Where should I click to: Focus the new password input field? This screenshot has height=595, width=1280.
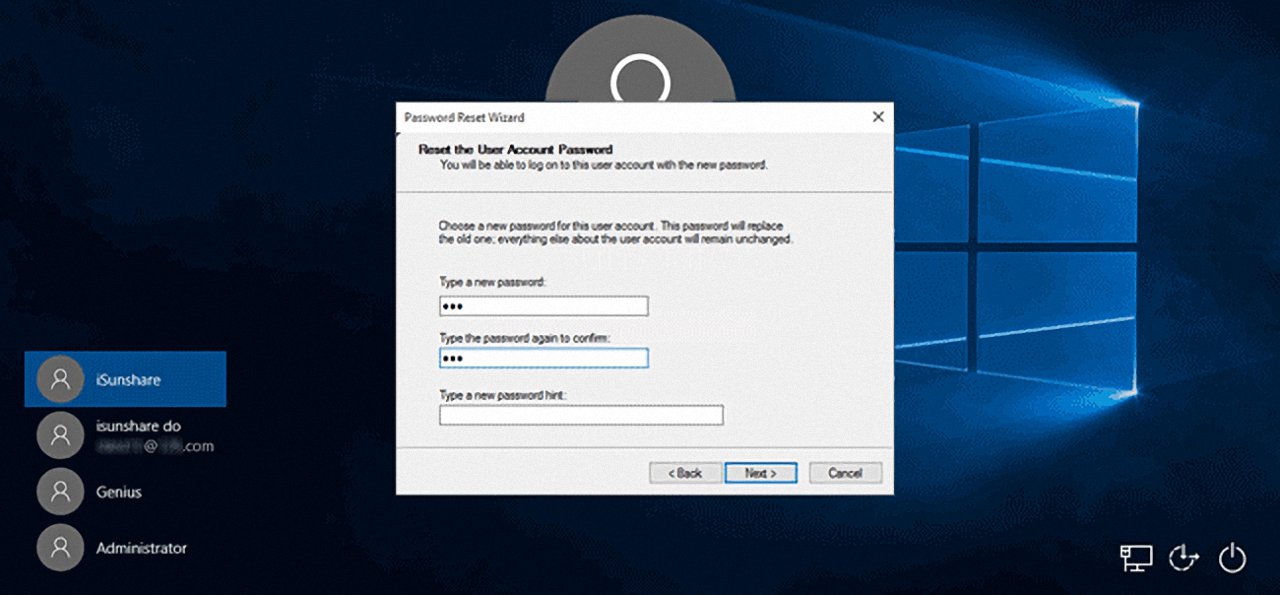[543, 305]
